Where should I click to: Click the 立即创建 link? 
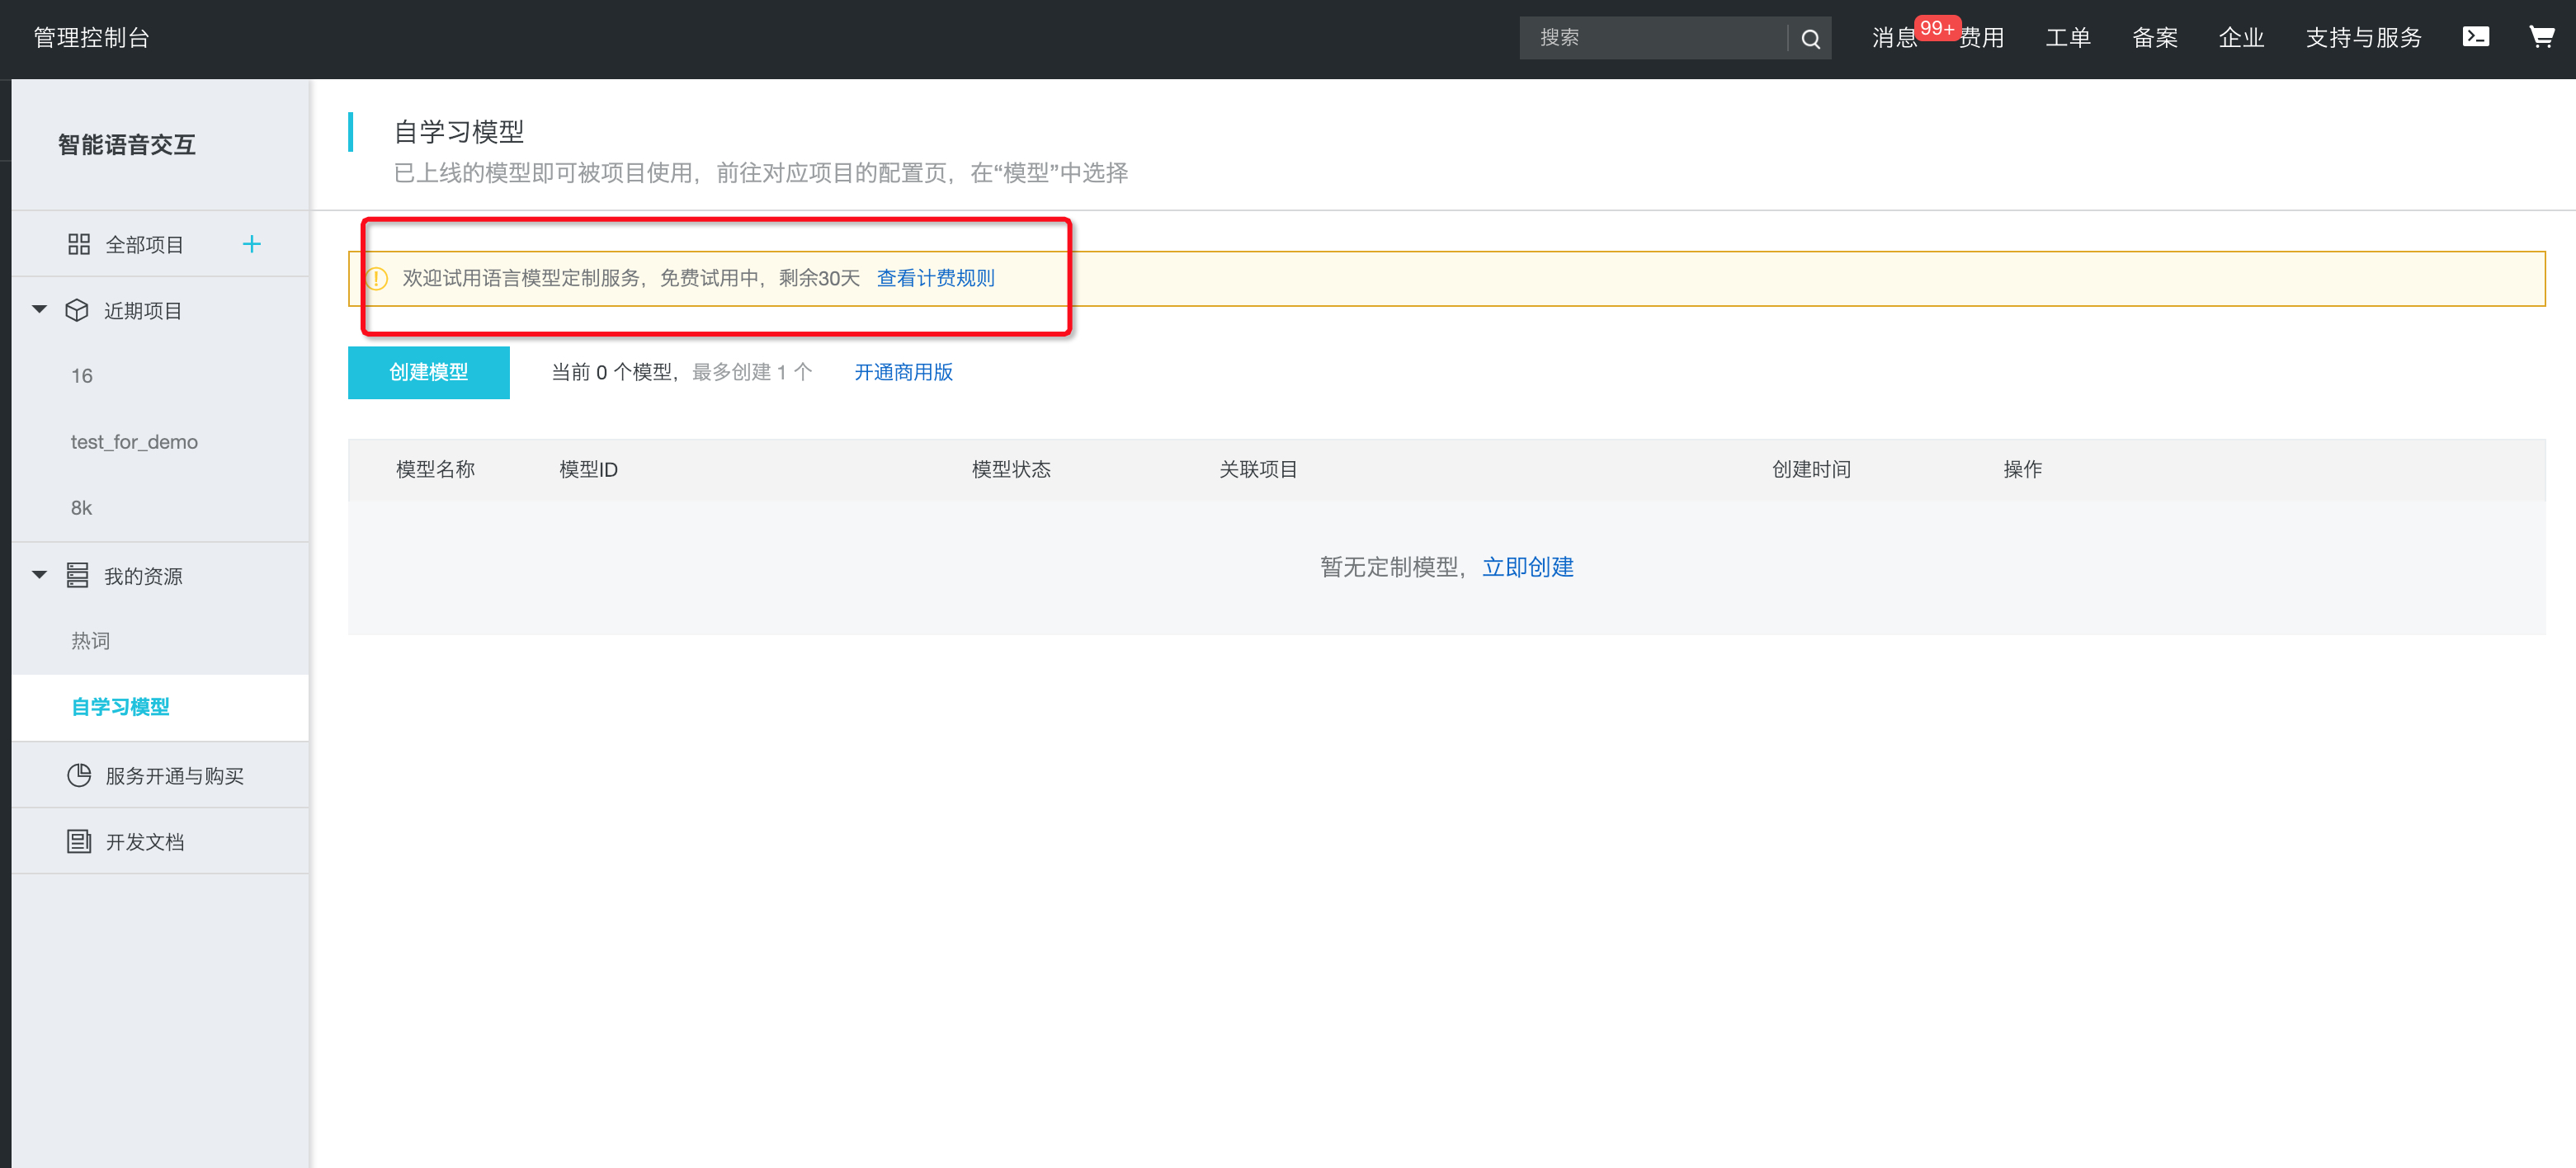tap(1527, 567)
